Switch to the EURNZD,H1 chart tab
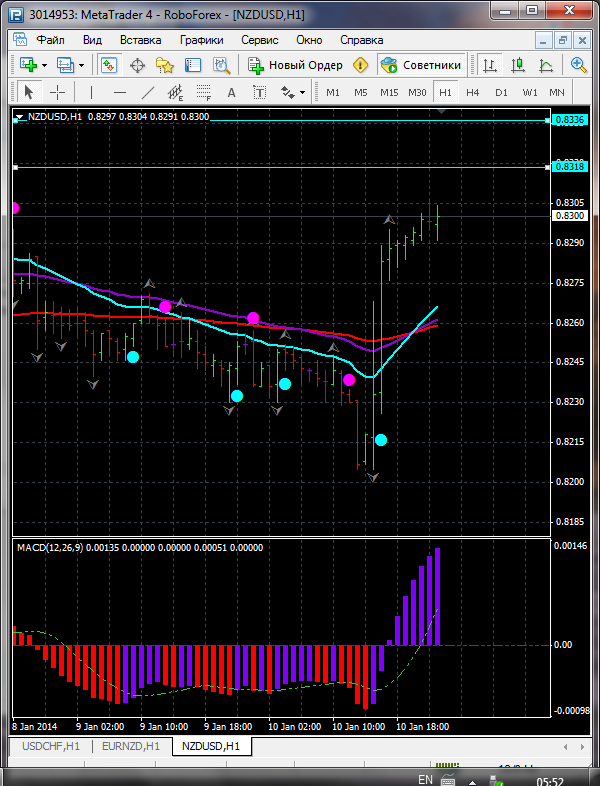Image resolution: width=600 pixels, height=786 pixels. click(131, 746)
